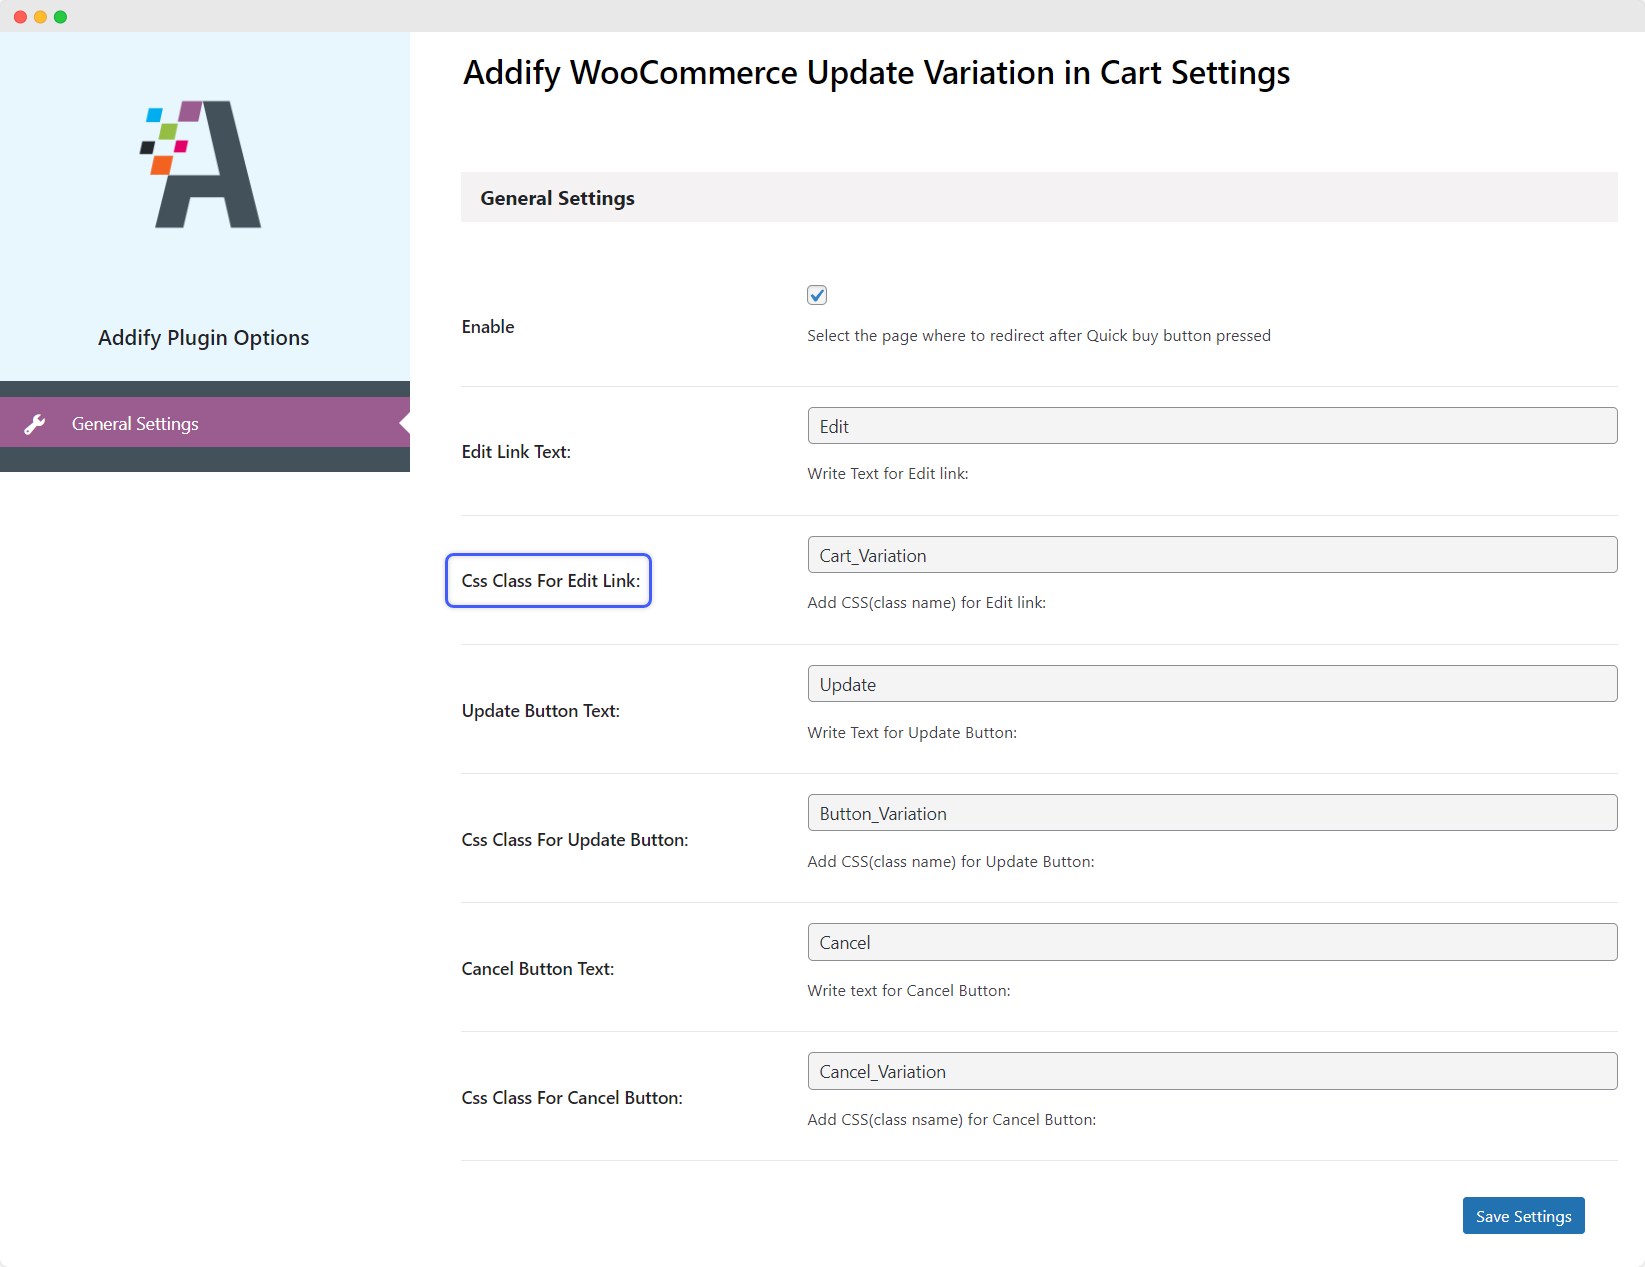The height and width of the screenshot is (1267, 1645).
Task: Click the Cancel_Variation CSS class input
Action: pyautogui.click(x=1211, y=1071)
